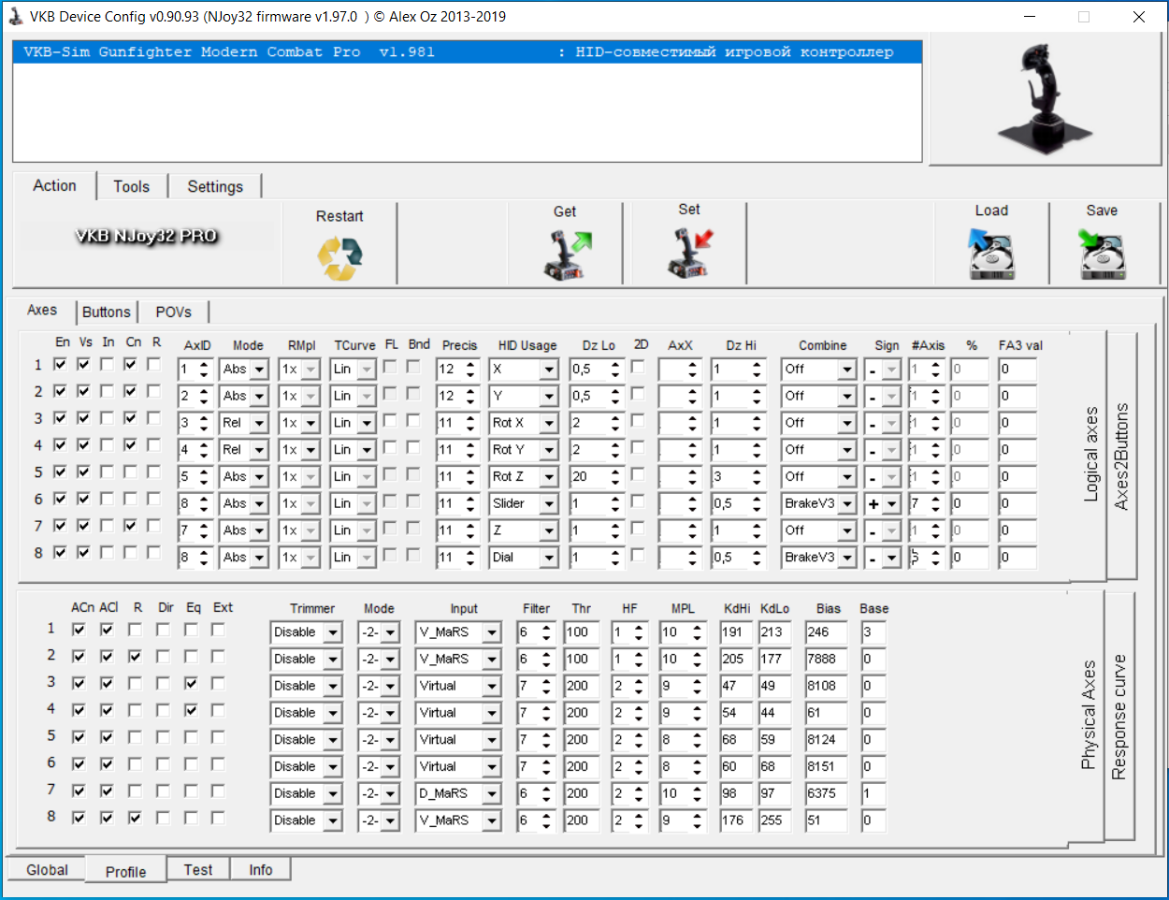Adjust Dz Hi stepper for logical axis 6

756,503
